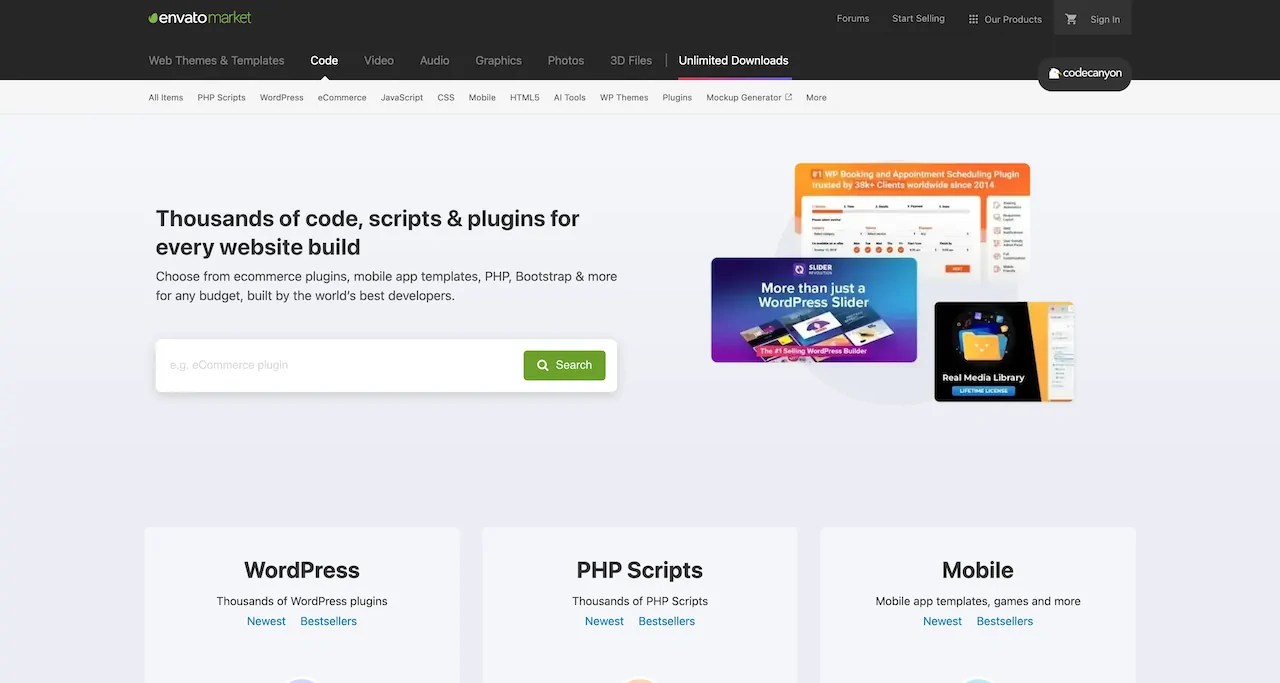Select the WP Themes category

pos(624,97)
